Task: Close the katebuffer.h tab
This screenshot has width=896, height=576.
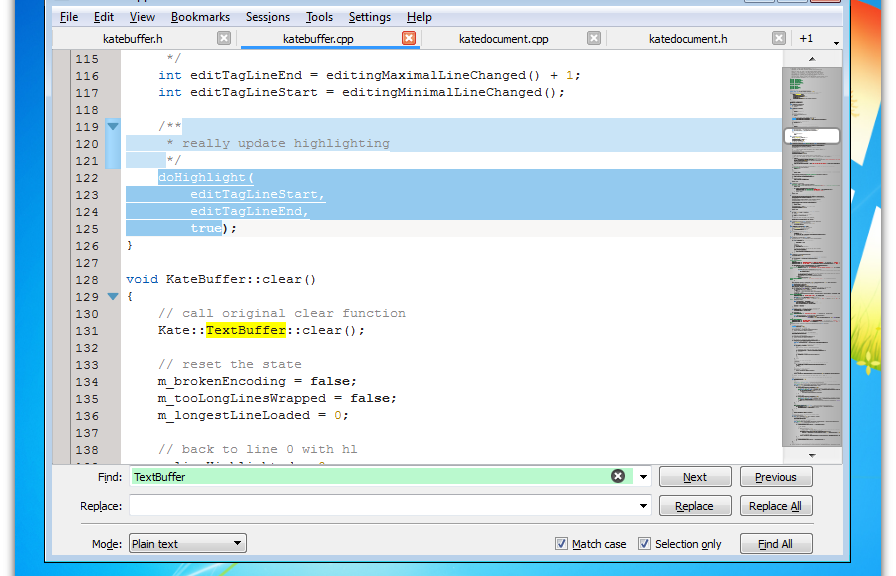Action: [x=224, y=38]
